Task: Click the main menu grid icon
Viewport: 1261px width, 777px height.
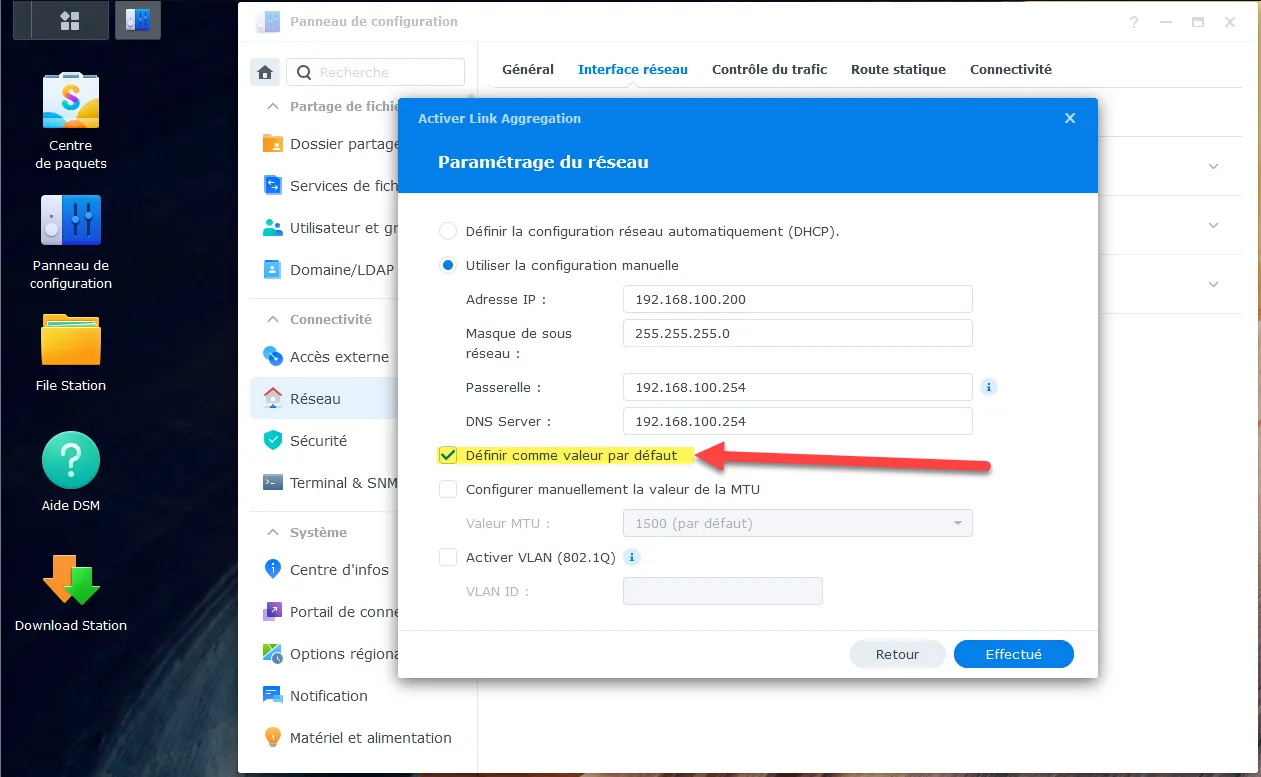Action: tap(70, 19)
